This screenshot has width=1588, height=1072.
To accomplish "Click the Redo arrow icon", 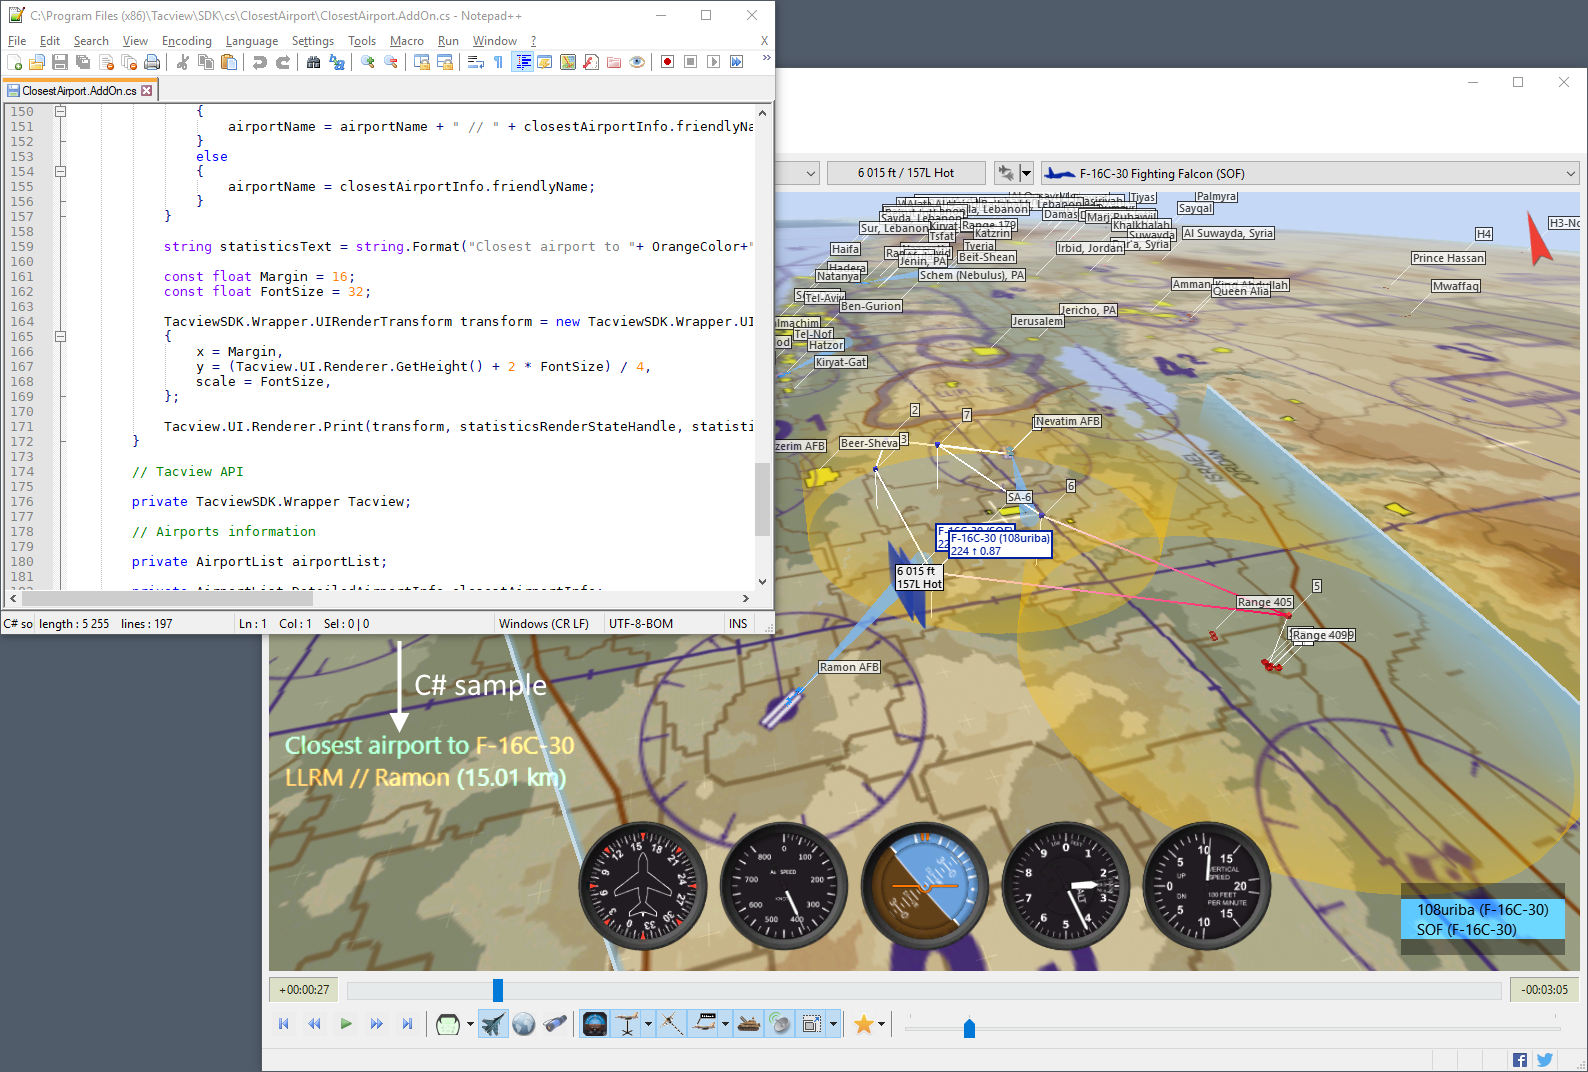I will pyautogui.click(x=283, y=62).
